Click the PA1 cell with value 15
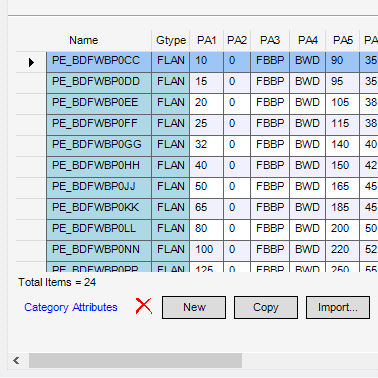Image resolution: width=378 pixels, height=378 pixels. [x=206, y=83]
